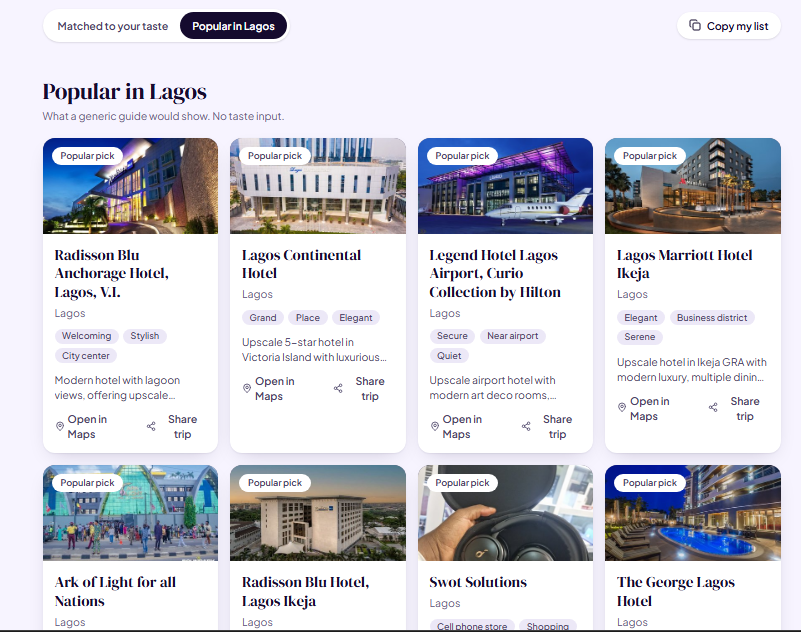
Task: Click map pin icon on Lagos Marriott Hotel Ikeja card
Action: (622, 407)
